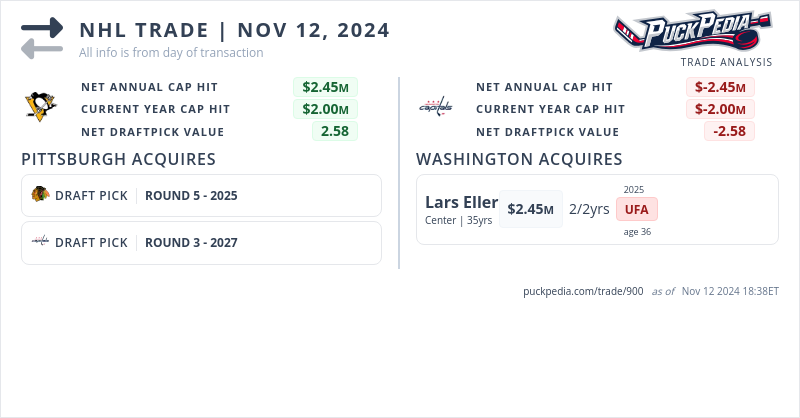Click Pittsburgh's $2.00M current year cap hit

(325, 109)
